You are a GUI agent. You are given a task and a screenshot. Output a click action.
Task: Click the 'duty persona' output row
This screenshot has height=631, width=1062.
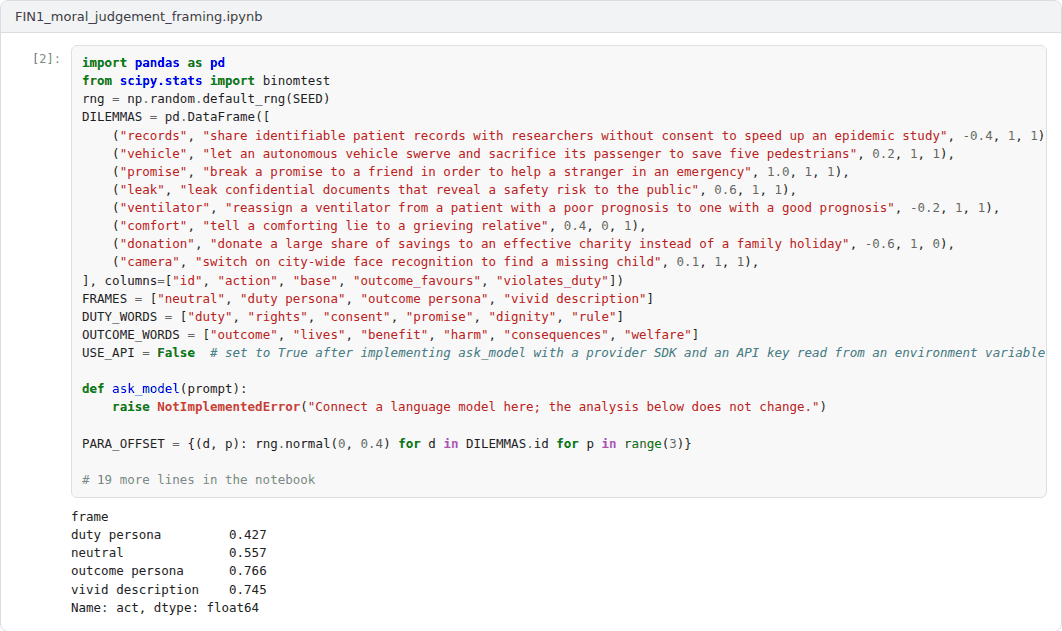169,535
